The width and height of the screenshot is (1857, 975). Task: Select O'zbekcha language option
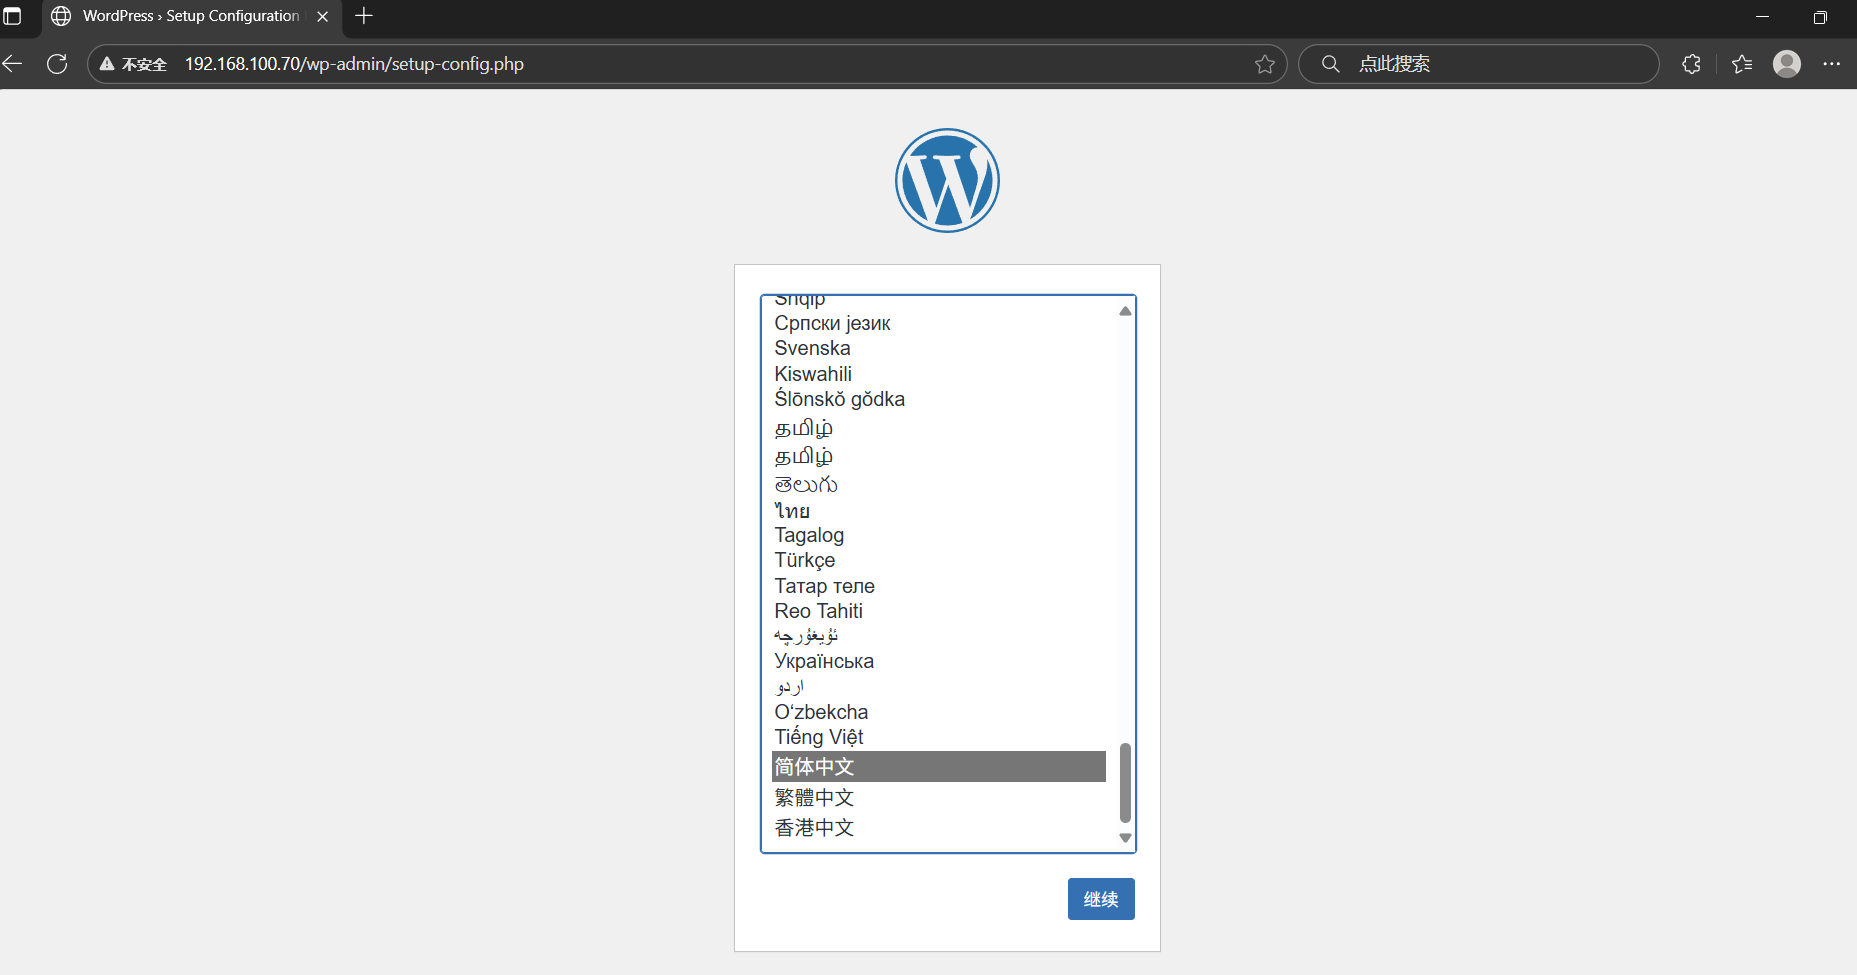tap(939, 712)
